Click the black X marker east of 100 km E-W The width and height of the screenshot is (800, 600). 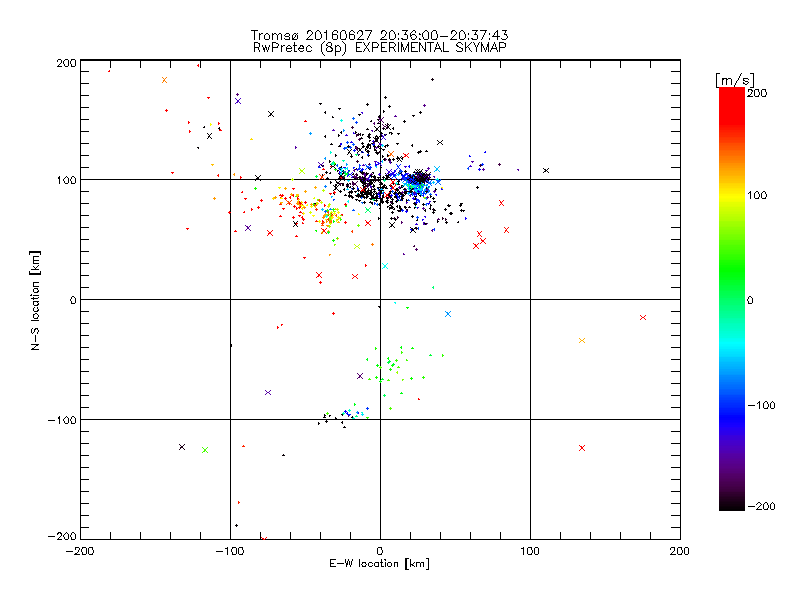546,170
